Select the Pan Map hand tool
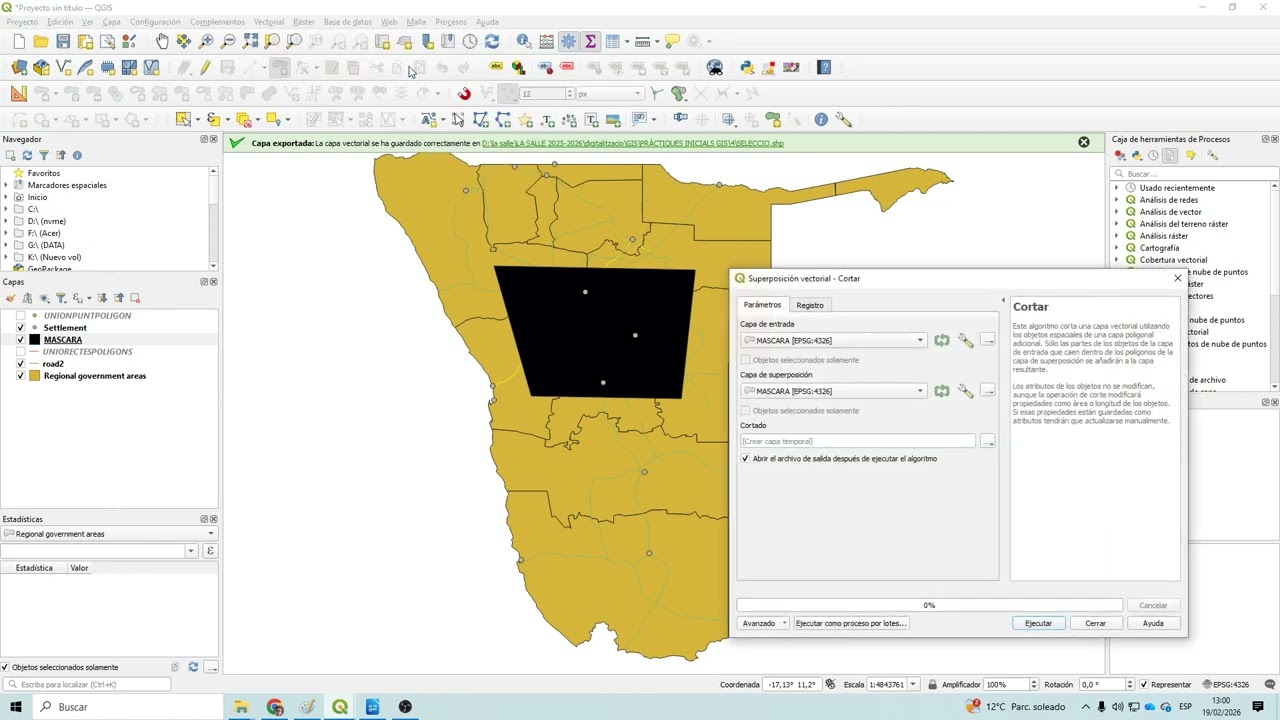The width and height of the screenshot is (1280, 720). pyautogui.click(x=162, y=41)
